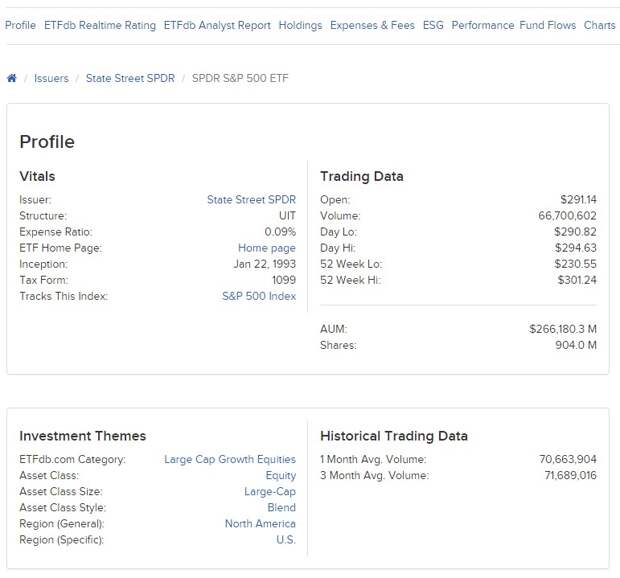
Task: Open the Fund Flows tab
Action: [548, 25]
